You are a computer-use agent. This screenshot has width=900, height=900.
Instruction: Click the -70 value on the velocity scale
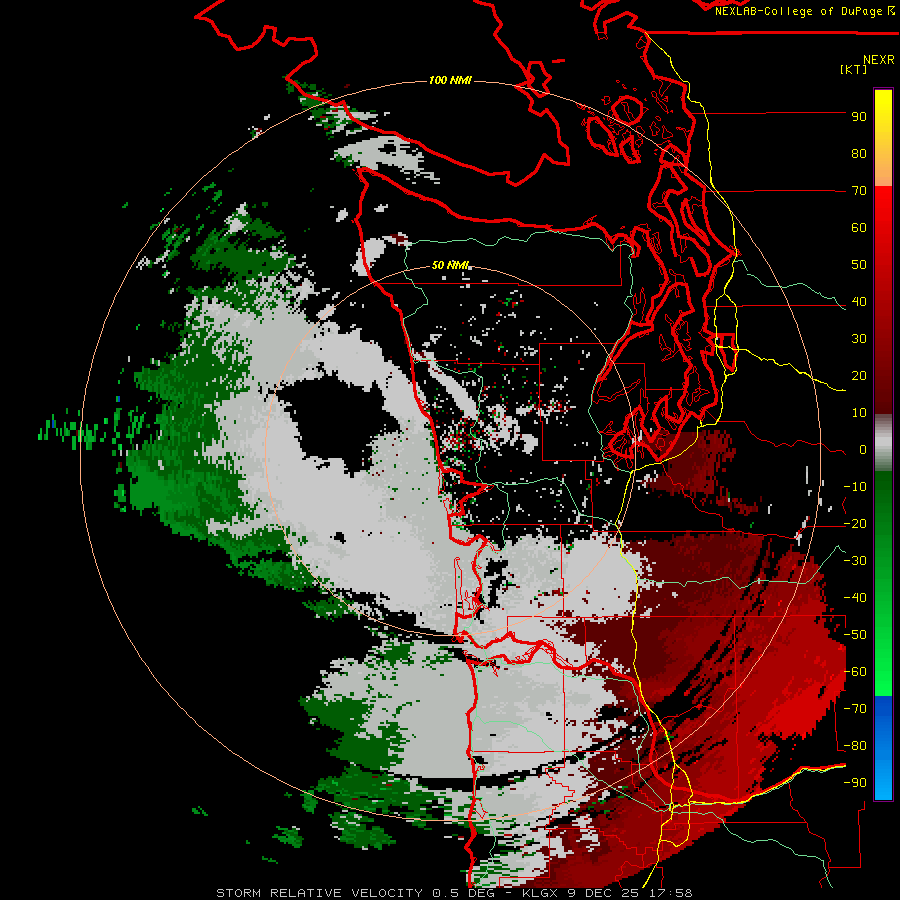855,709
